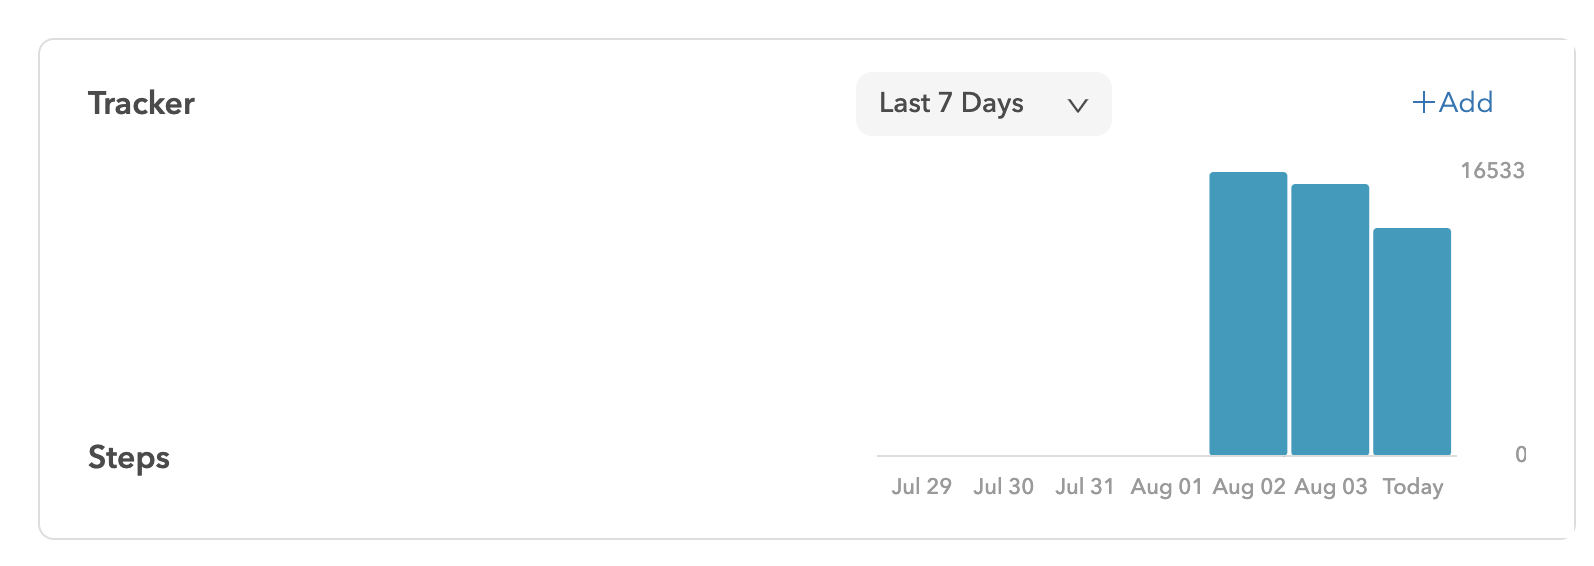Screen dimensions: 1594x566
Task: Click the Jul 30 axis label
Action: click(x=1003, y=486)
